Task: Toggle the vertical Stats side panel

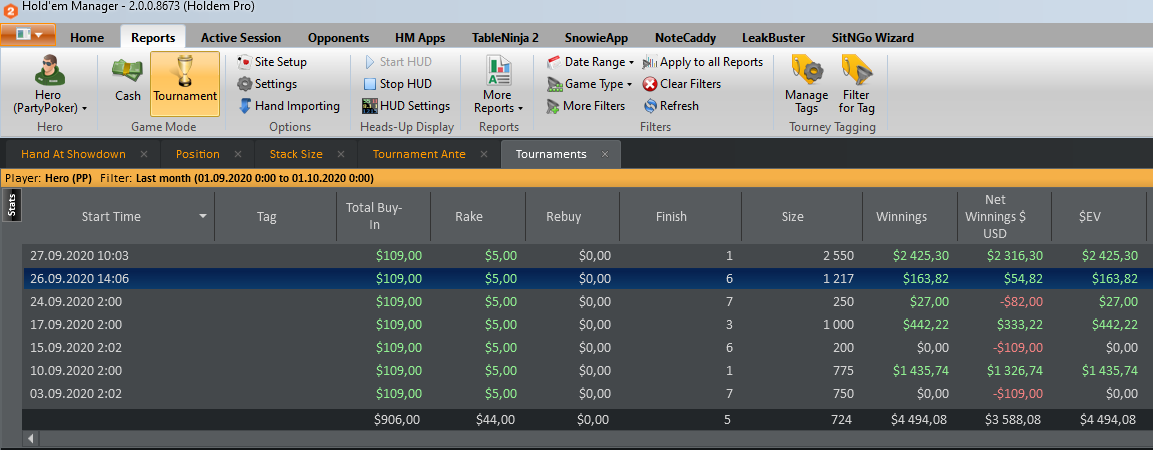Action: click(x=12, y=204)
